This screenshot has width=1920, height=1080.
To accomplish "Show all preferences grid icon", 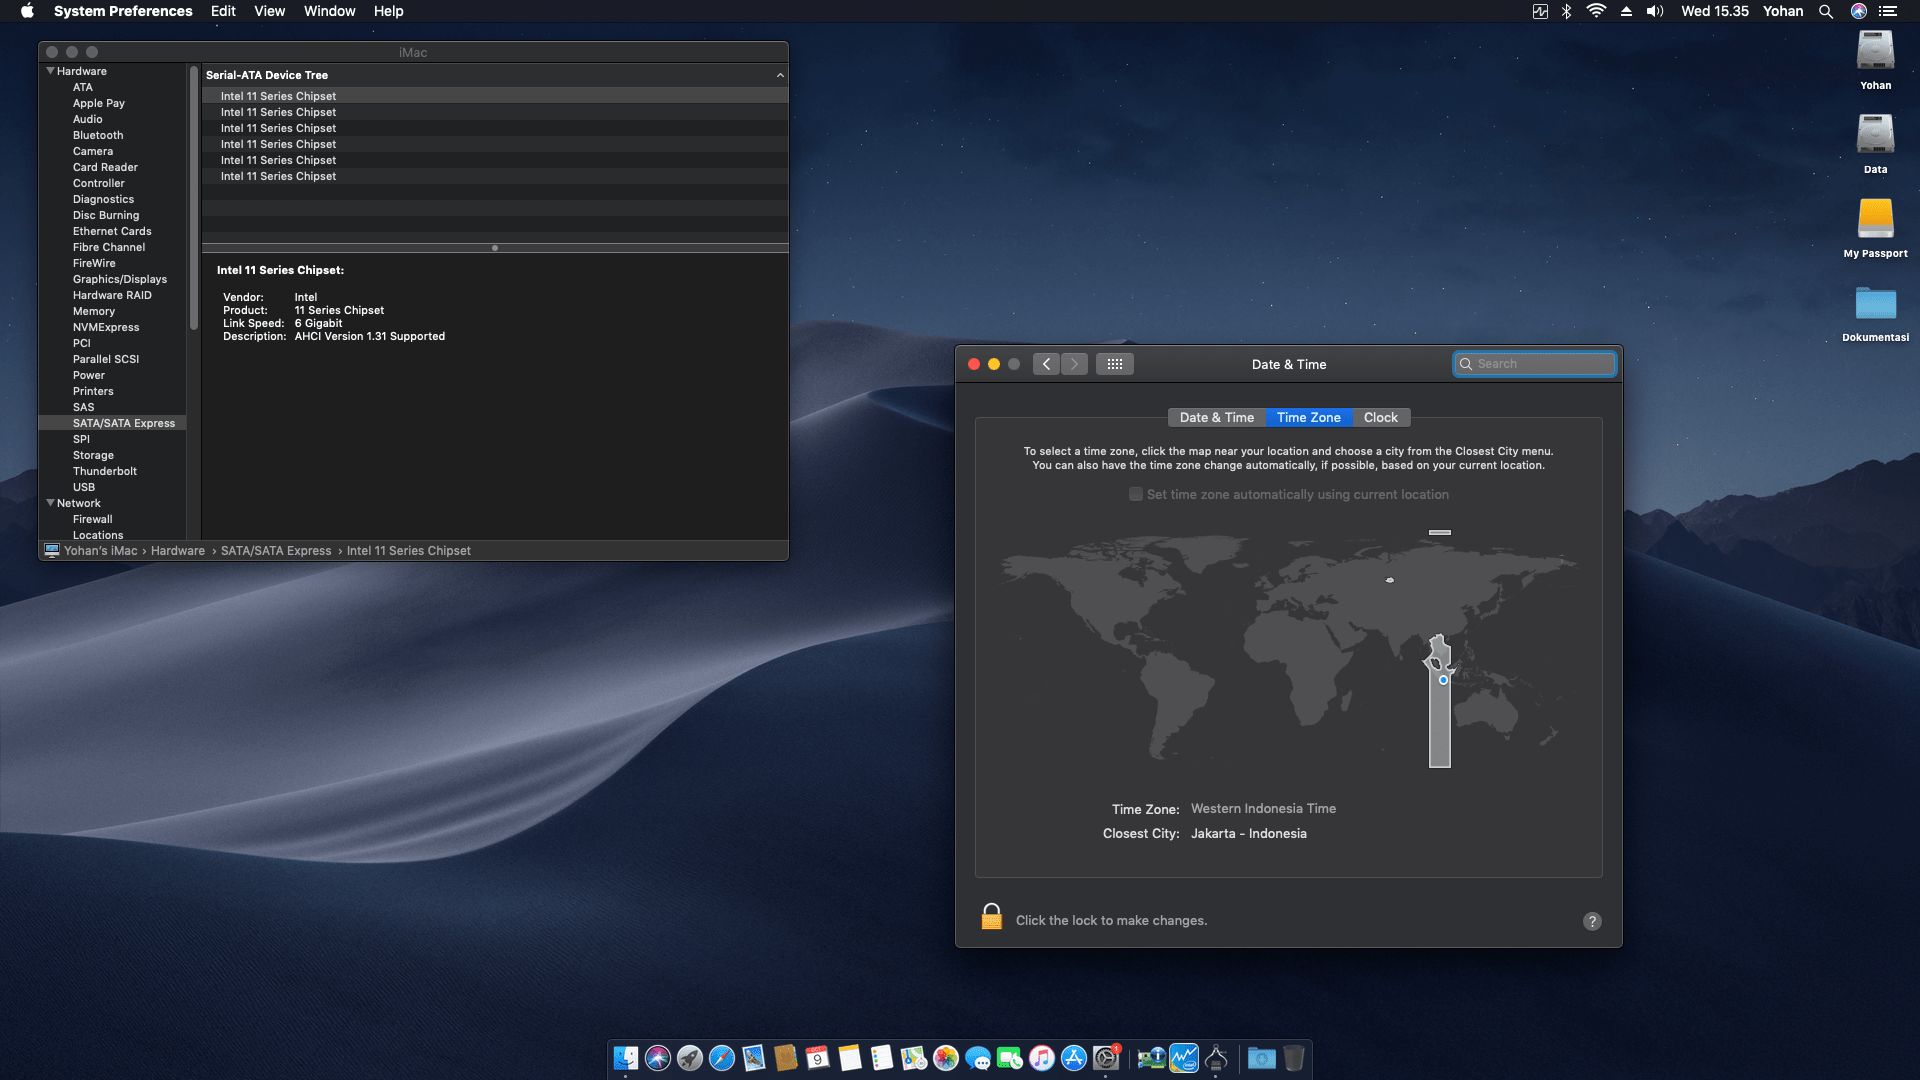I will tap(1114, 364).
